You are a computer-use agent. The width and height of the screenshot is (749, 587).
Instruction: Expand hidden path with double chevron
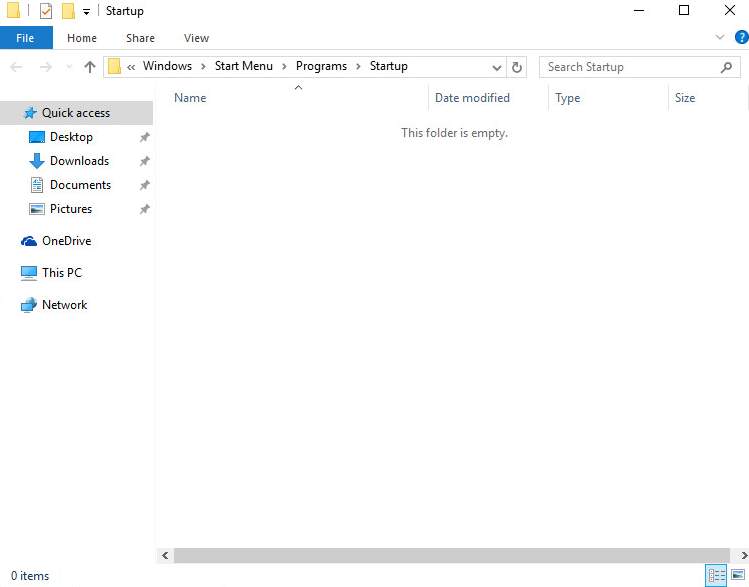click(x=131, y=67)
